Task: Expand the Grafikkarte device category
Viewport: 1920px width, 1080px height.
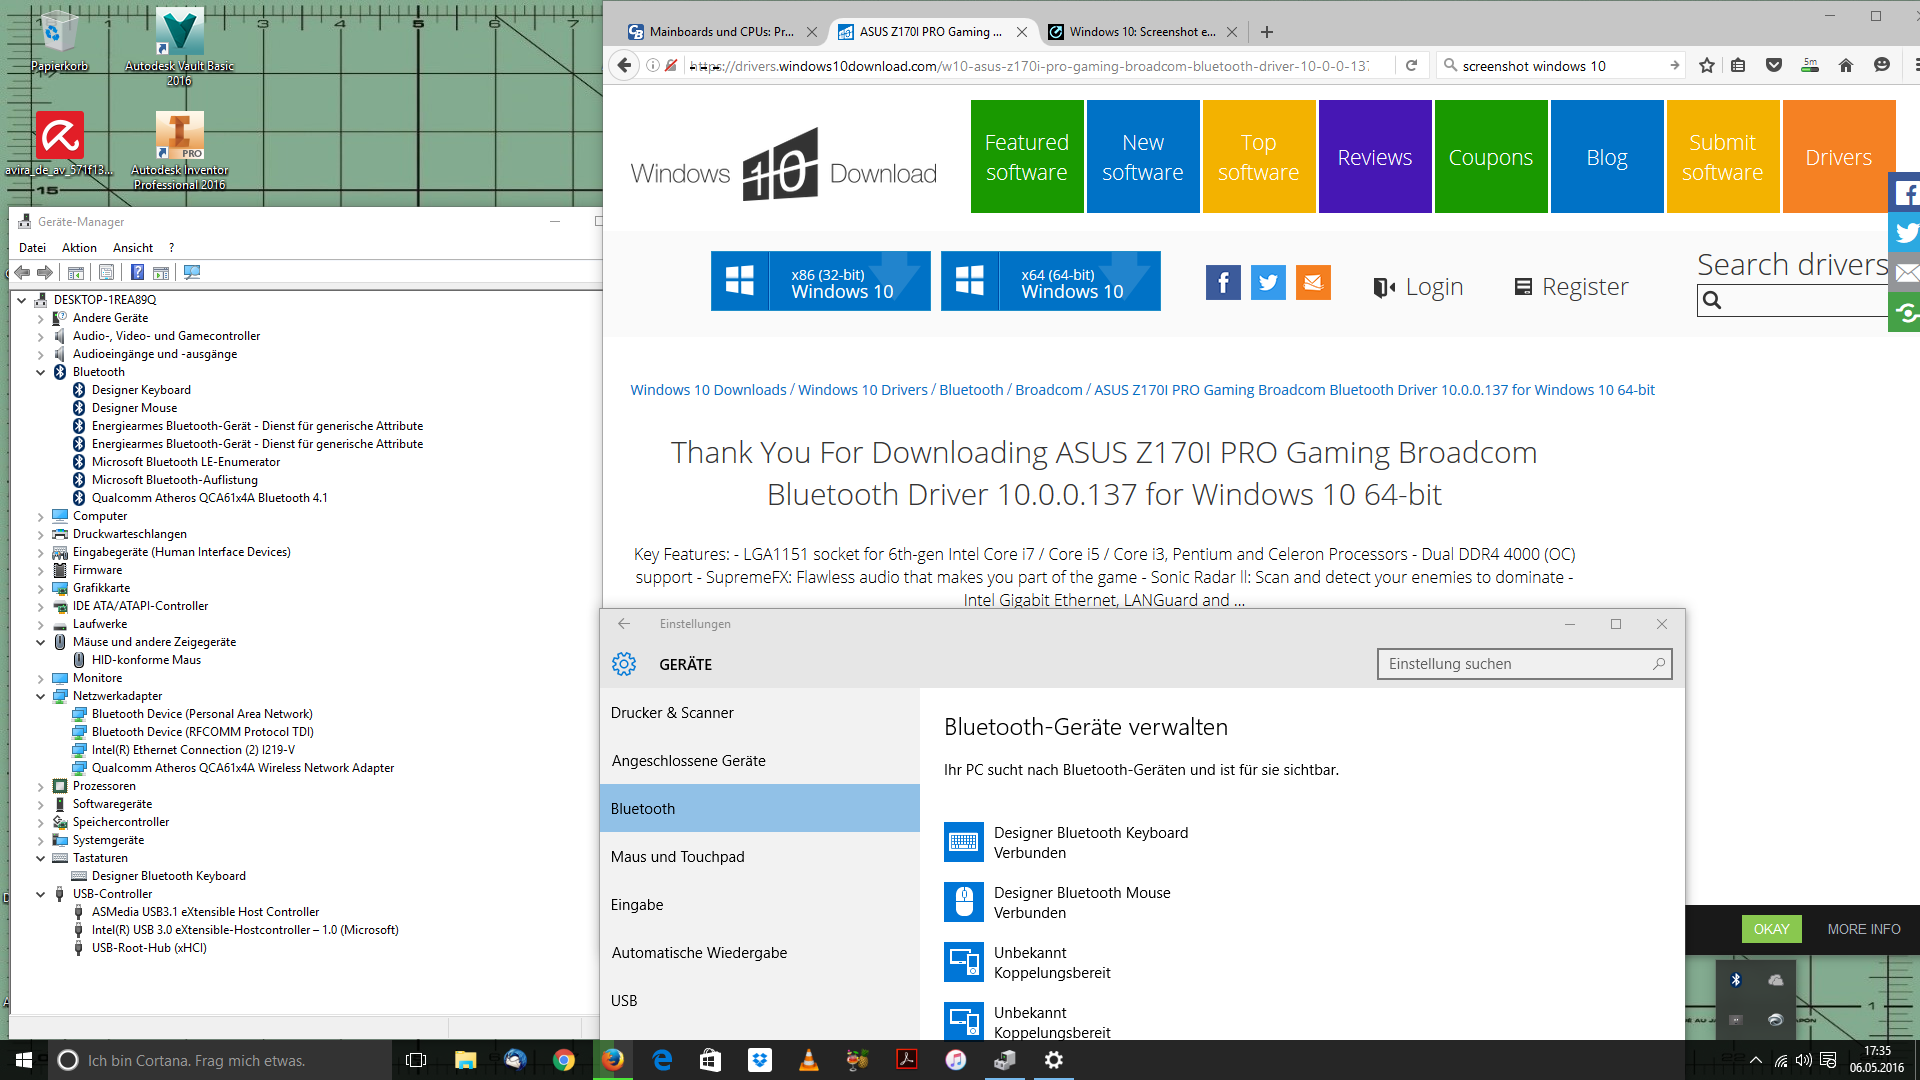Action: pos(41,588)
